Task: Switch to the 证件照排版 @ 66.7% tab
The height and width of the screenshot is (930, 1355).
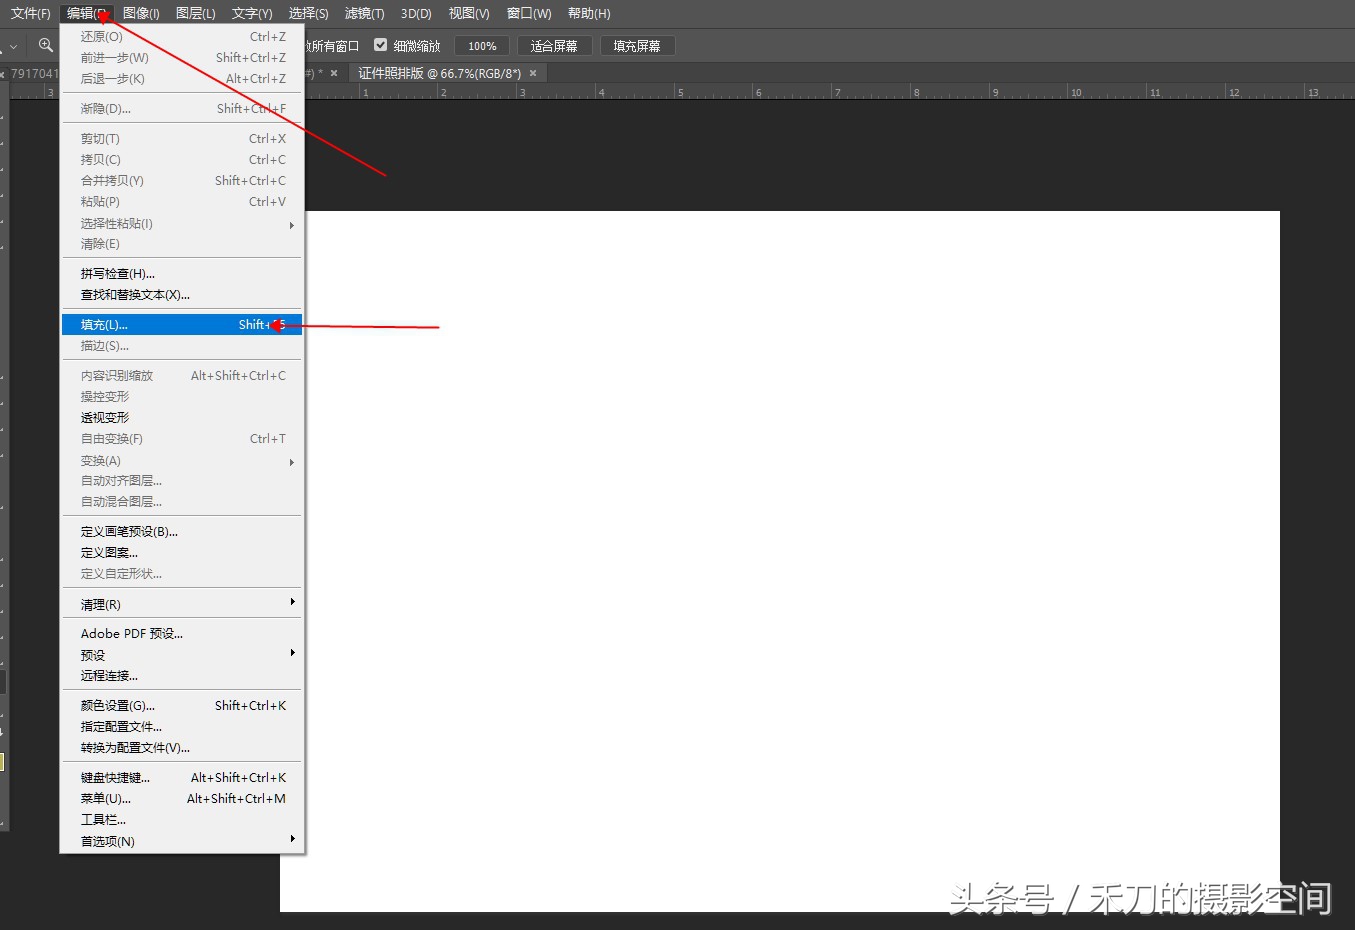Action: pyautogui.click(x=440, y=73)
